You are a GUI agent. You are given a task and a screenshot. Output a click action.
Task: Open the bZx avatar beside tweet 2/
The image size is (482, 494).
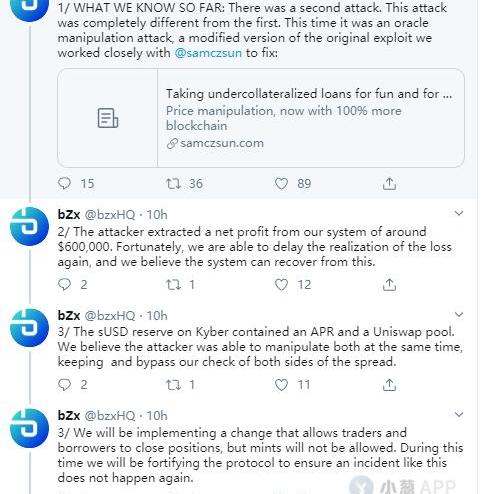coord(29,227)
